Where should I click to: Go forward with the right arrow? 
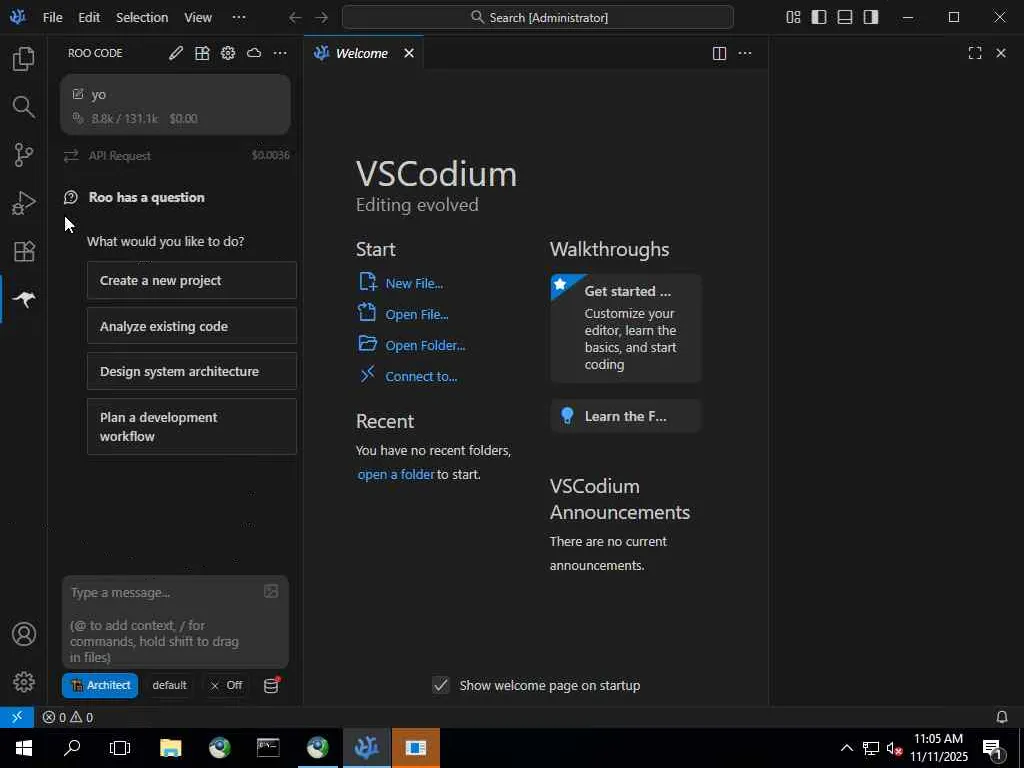pyautogui.click(x=321, y=18)
